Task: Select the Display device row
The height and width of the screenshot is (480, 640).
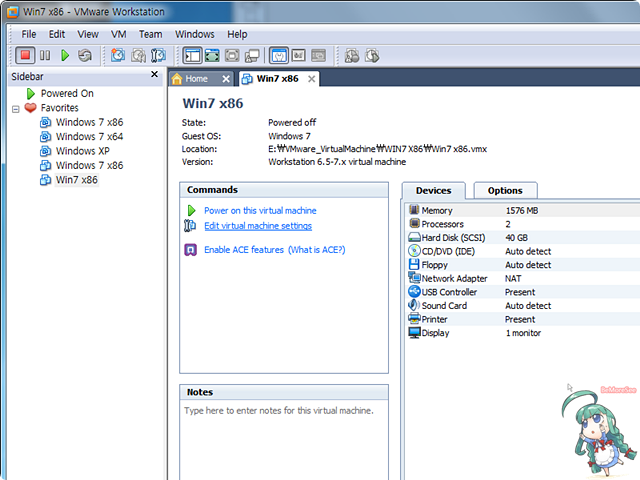Action: (524, 333)
